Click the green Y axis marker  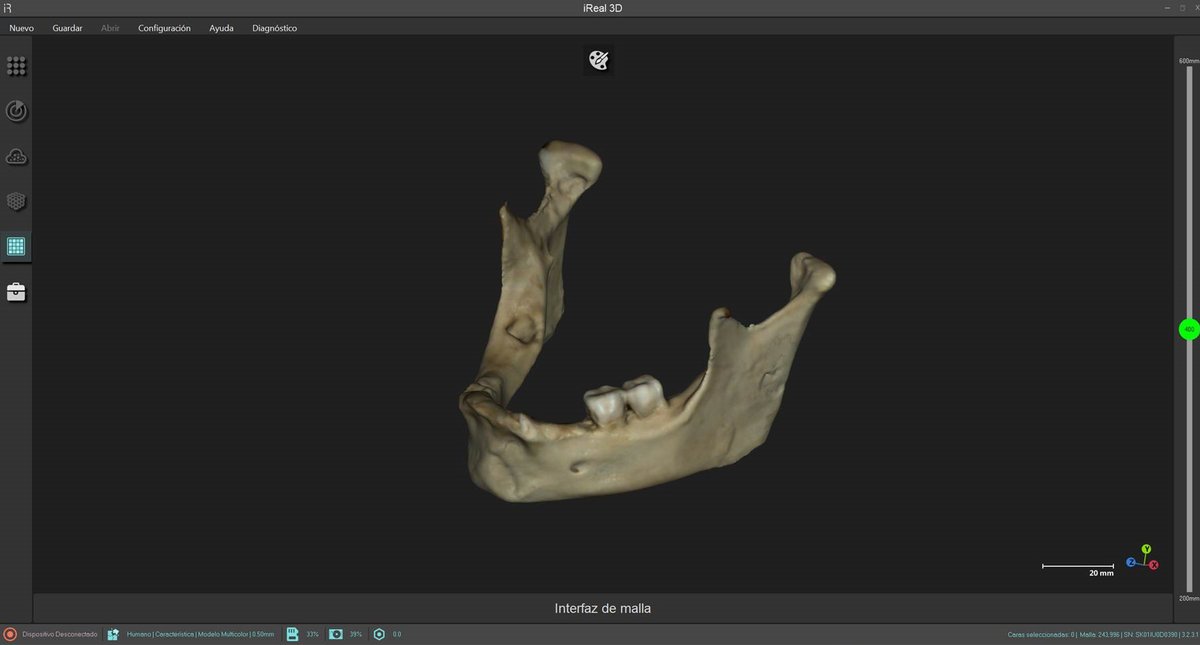click(1147, 549)
